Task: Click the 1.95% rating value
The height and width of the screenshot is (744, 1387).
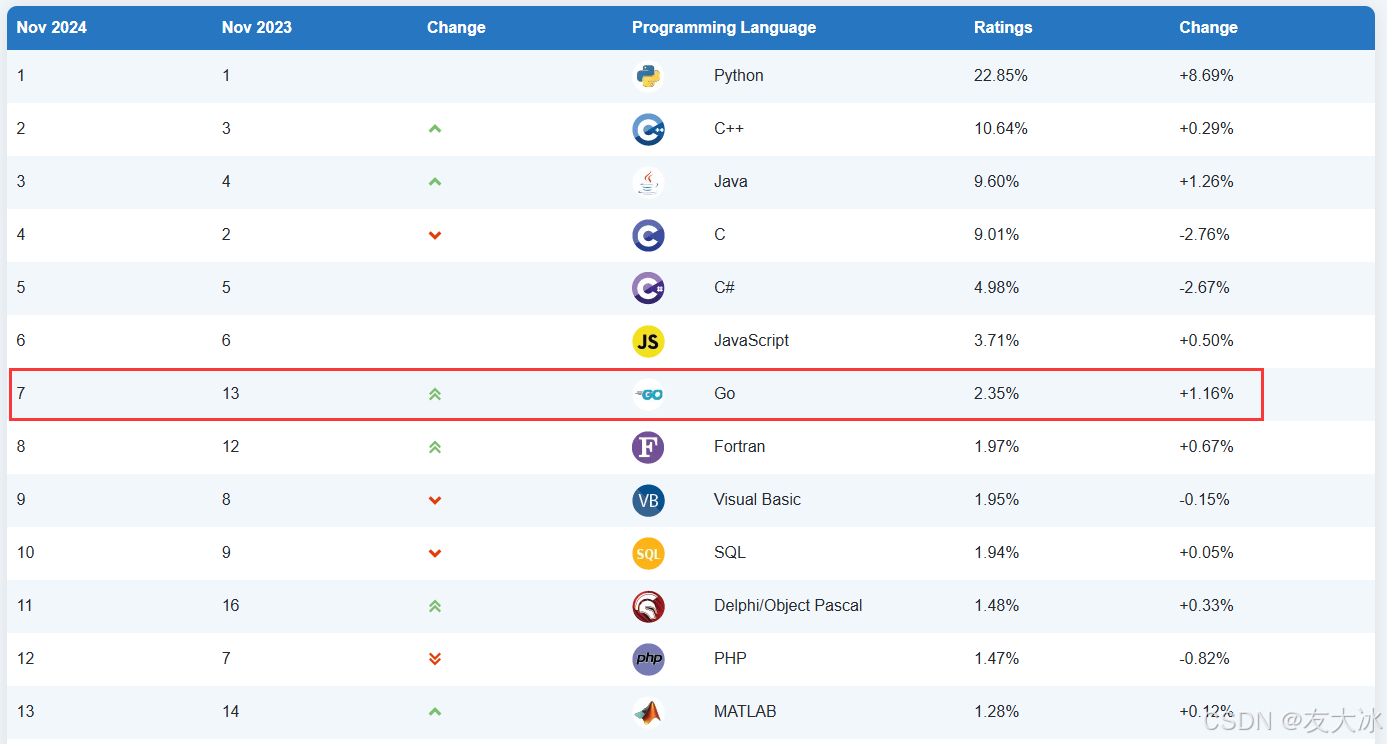Action: (997, 500)
